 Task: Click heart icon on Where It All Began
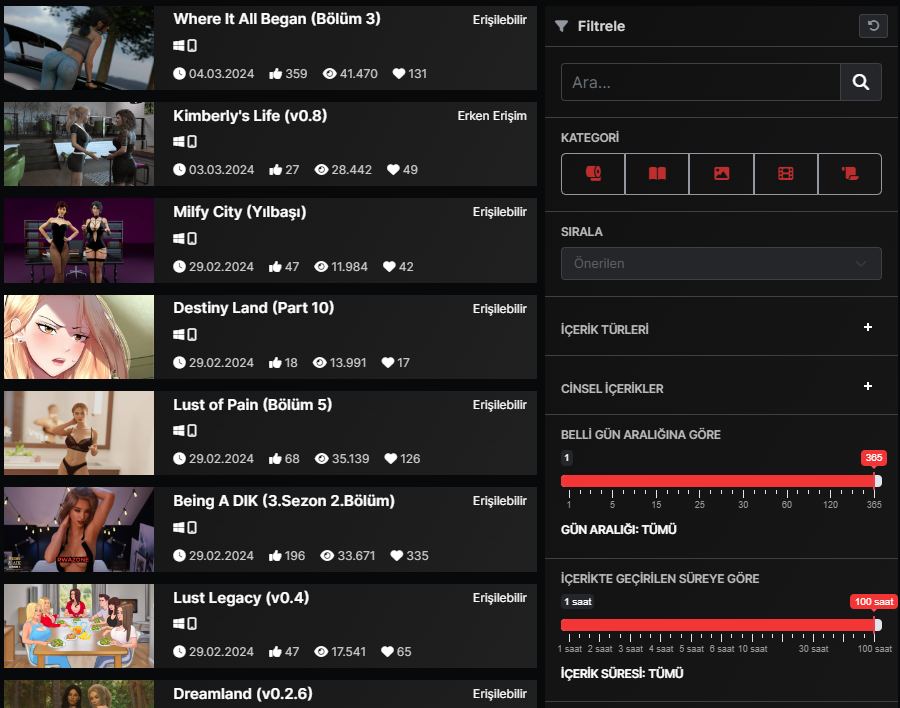click(x=399, y=73)
